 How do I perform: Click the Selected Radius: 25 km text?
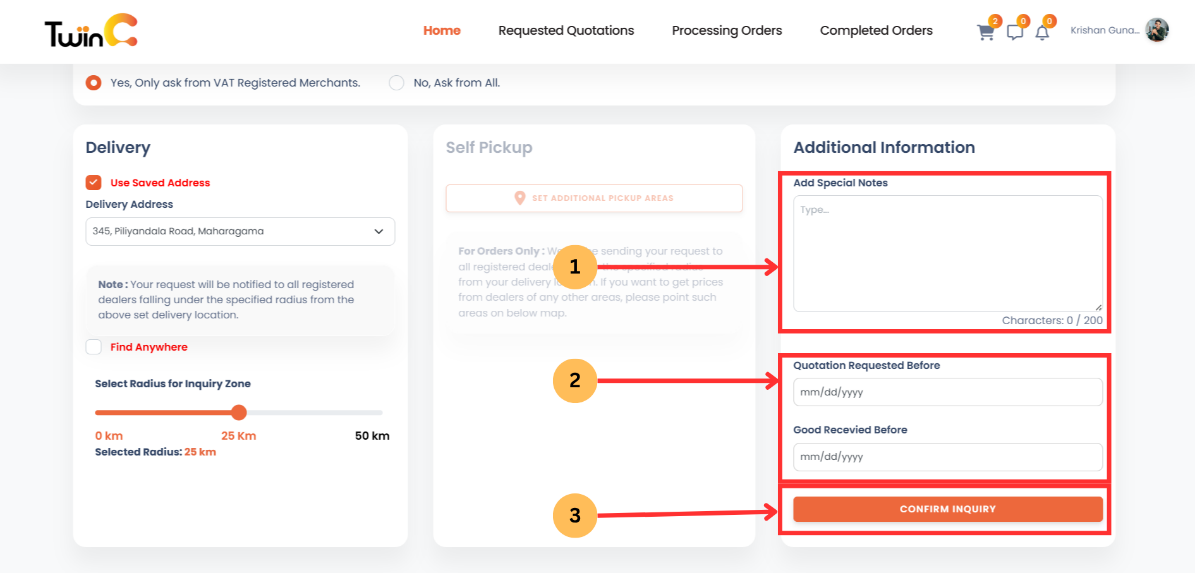(x=155, y=452)
